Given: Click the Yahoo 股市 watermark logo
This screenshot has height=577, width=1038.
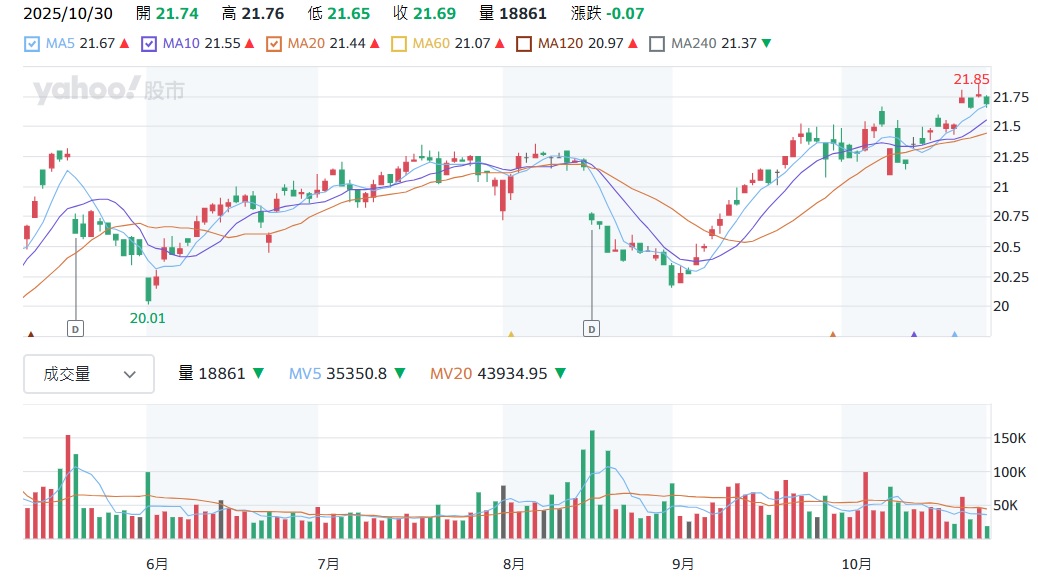Looking at the screenshot, I should point(109,91).
